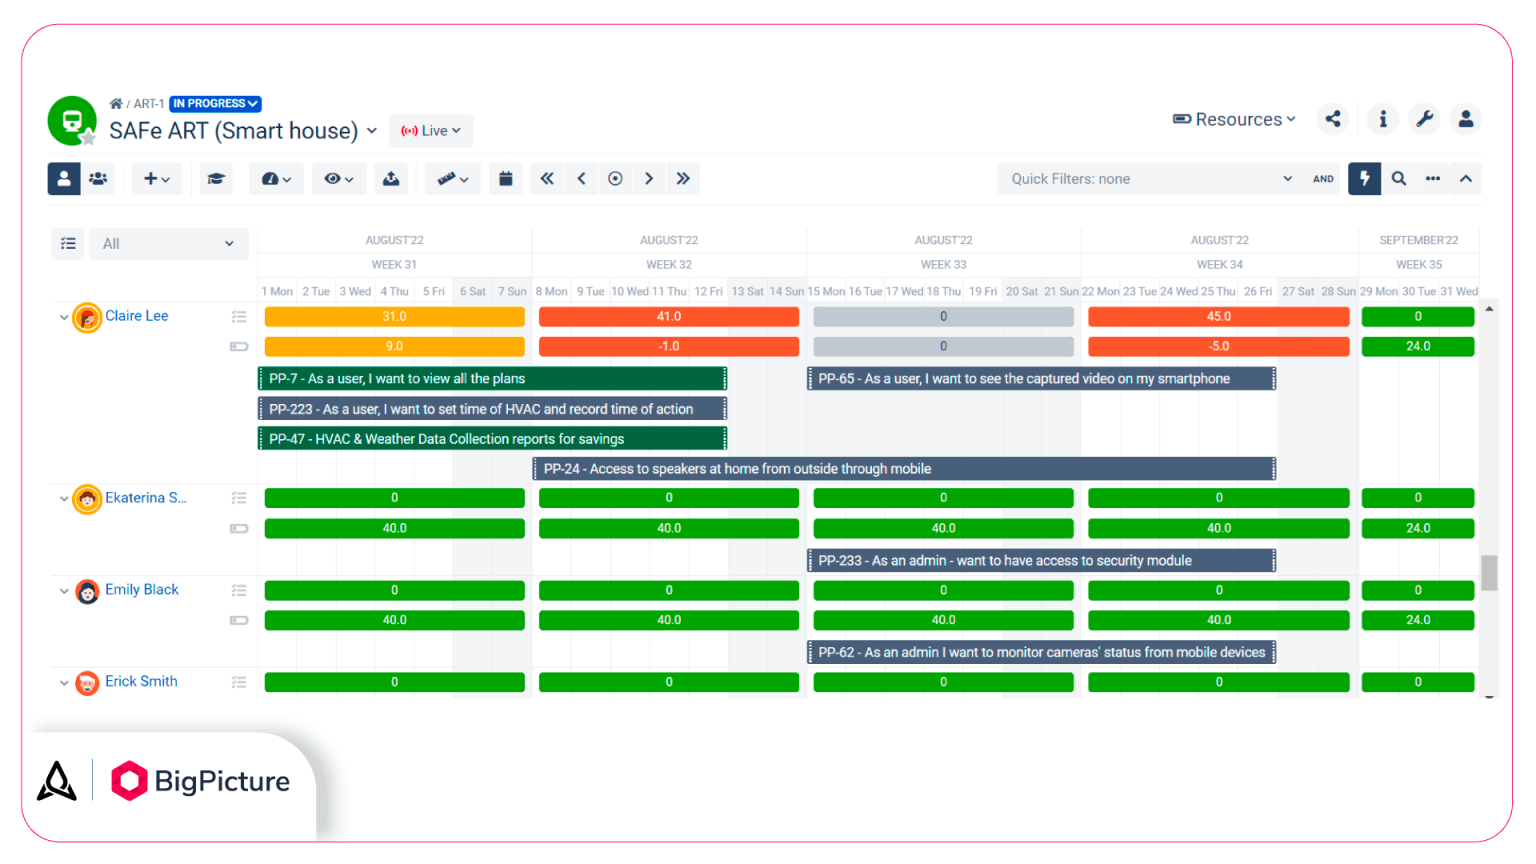
Task: Click Claire Lee's task list icon
Action: click(x=239, y=317)
